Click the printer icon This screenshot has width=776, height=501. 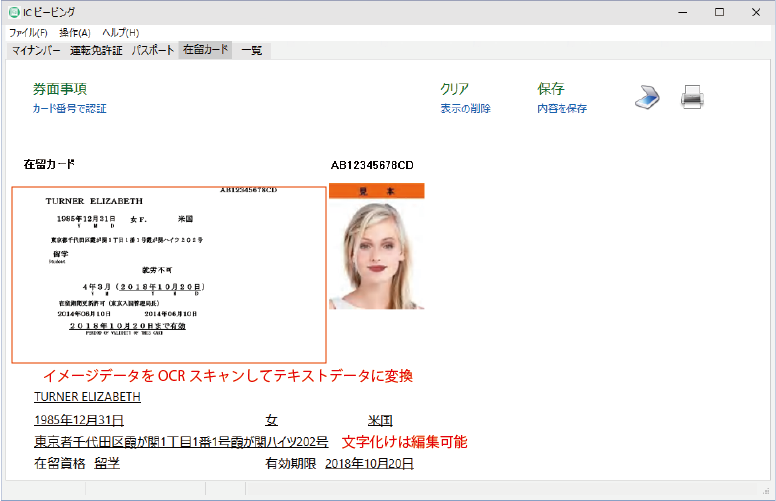[x=694, y=97]
